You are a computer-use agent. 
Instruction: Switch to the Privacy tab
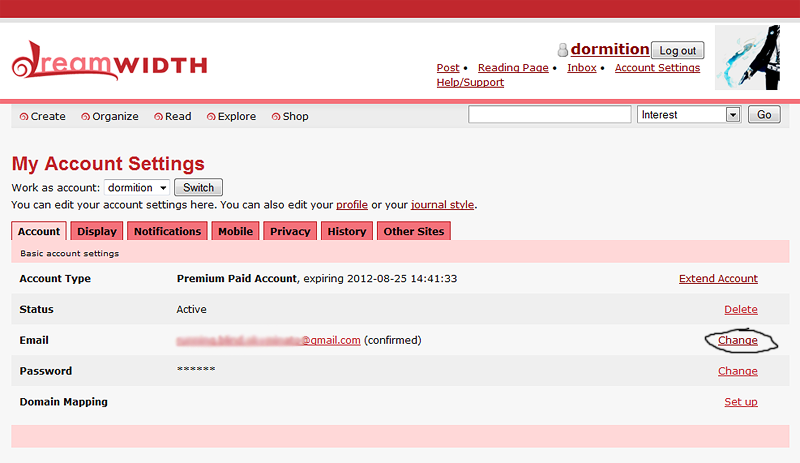pyautogui.click(x=290, y=231)
